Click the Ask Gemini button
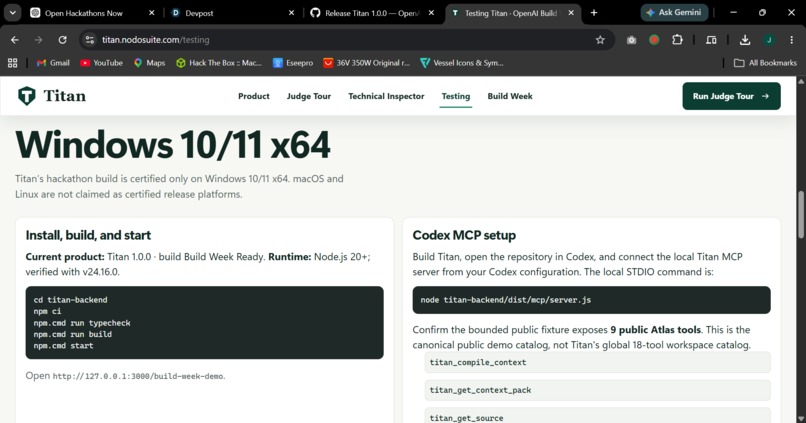 674,12
